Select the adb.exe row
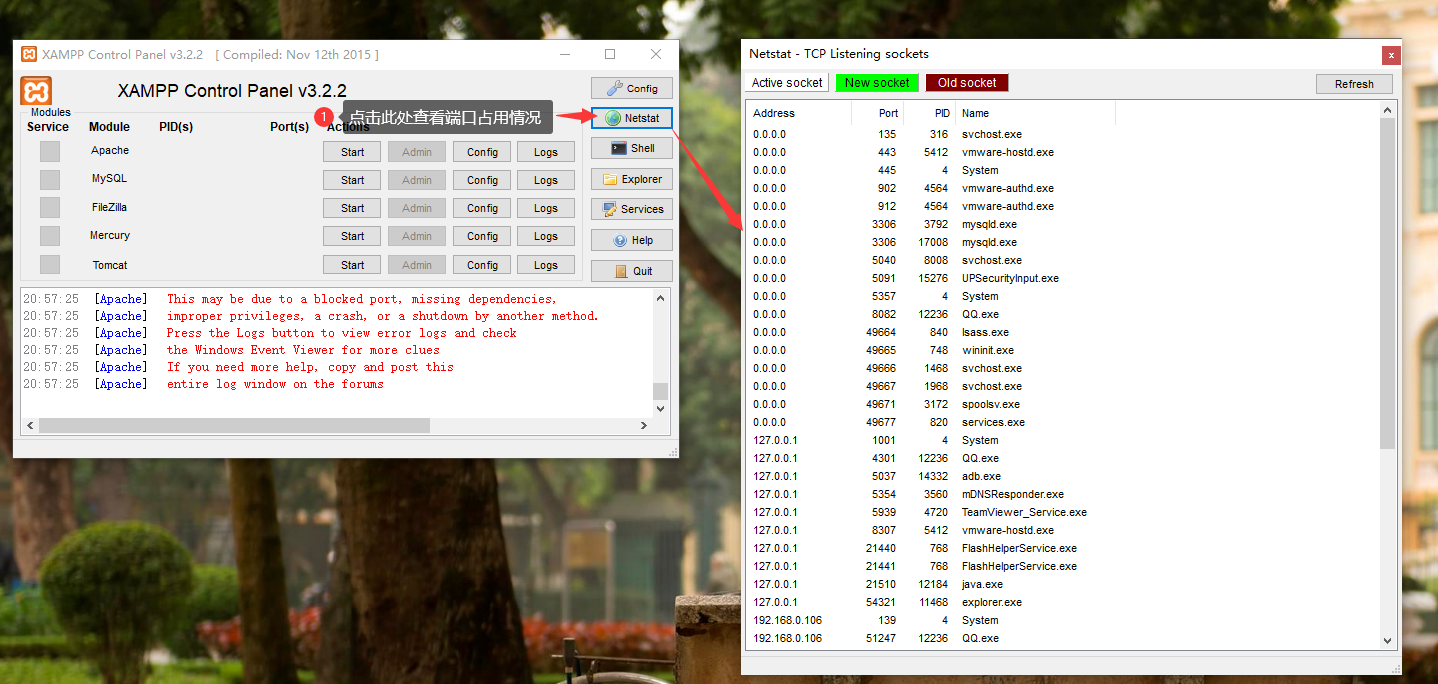The image size is (1438, 684). [1063, 476]
